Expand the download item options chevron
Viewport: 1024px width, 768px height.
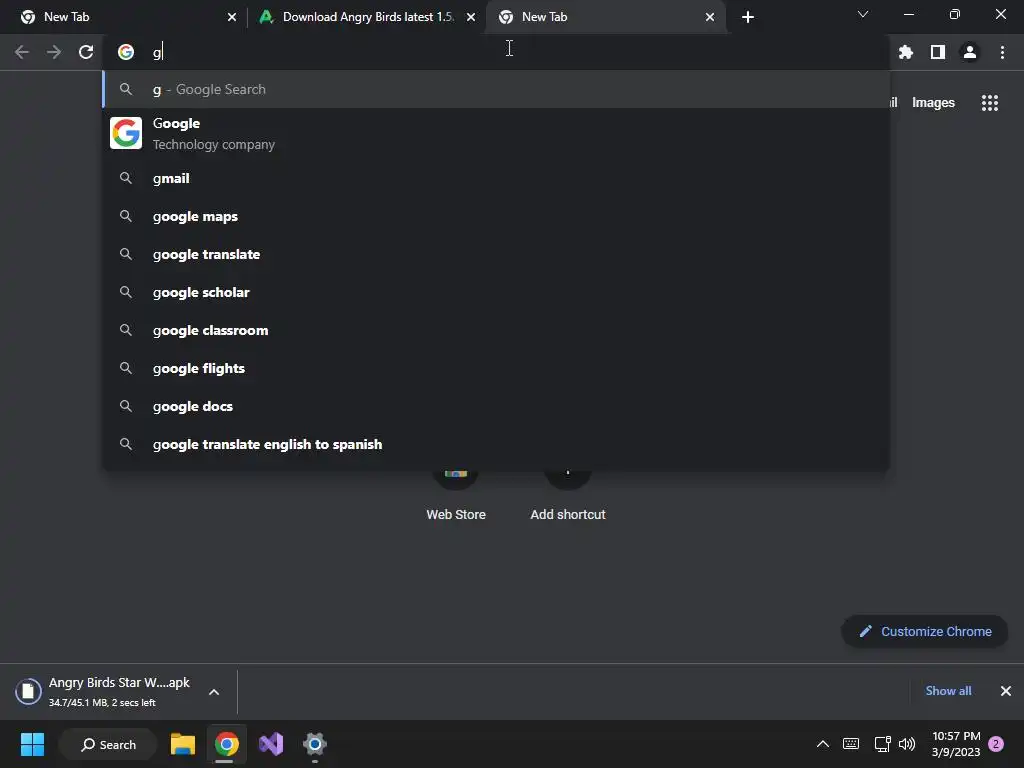214,692
